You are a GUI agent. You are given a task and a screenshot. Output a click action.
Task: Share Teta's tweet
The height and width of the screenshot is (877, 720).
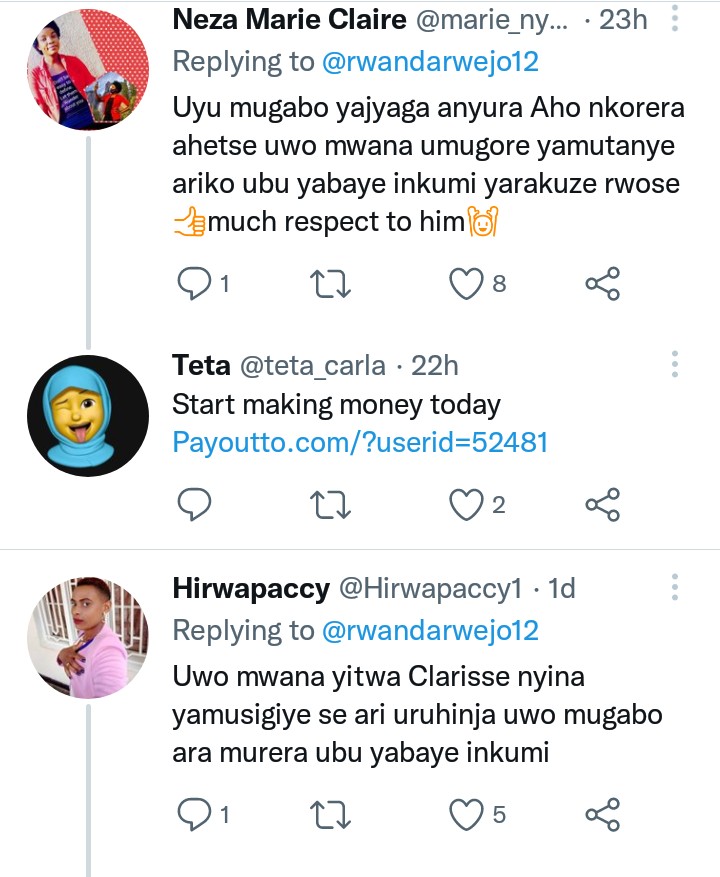(x=602, y=505)
